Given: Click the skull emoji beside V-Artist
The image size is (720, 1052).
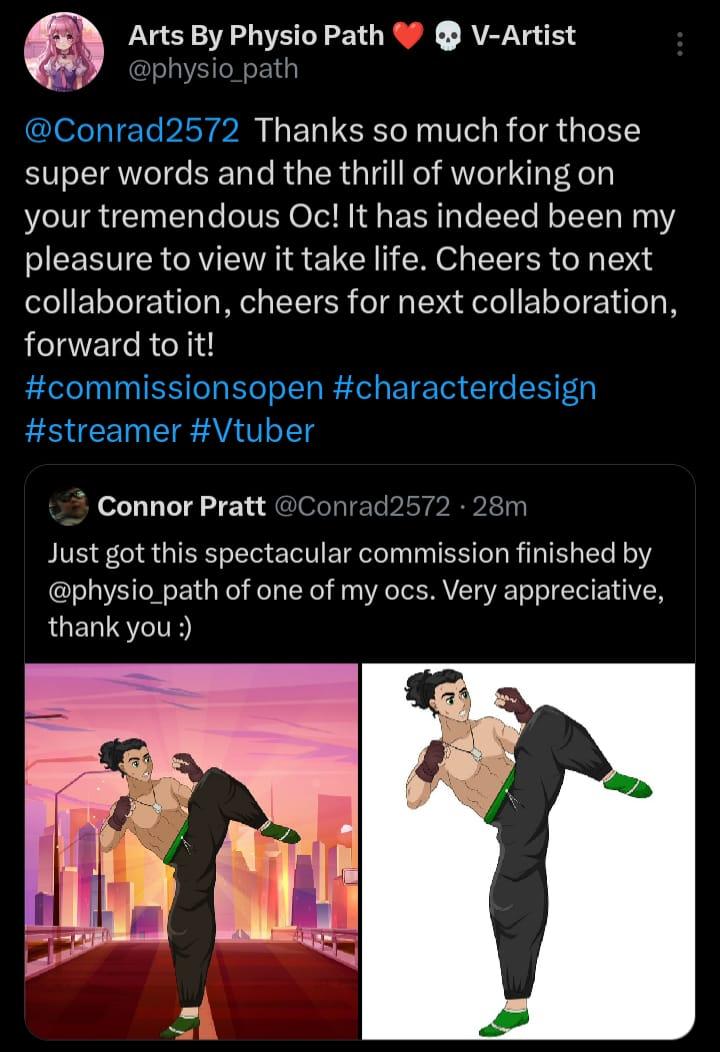Looking at the screenshot, I should coord(449,36).
